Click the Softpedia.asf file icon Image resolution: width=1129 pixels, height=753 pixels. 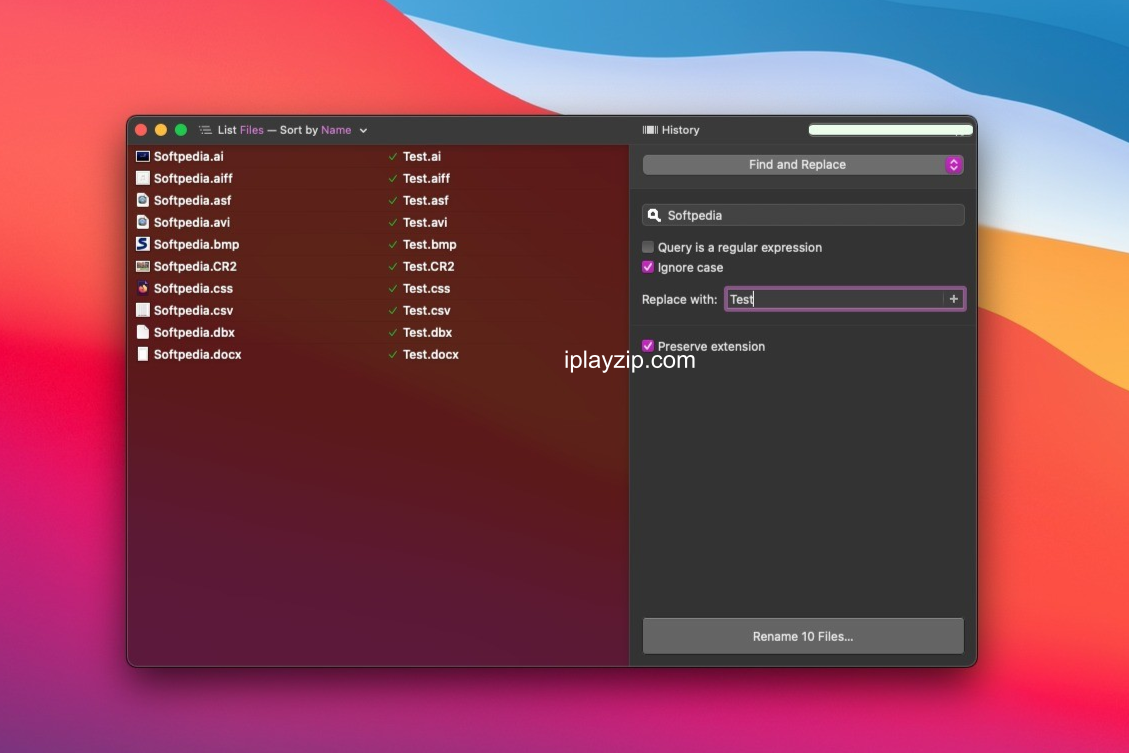coord(143,200)
